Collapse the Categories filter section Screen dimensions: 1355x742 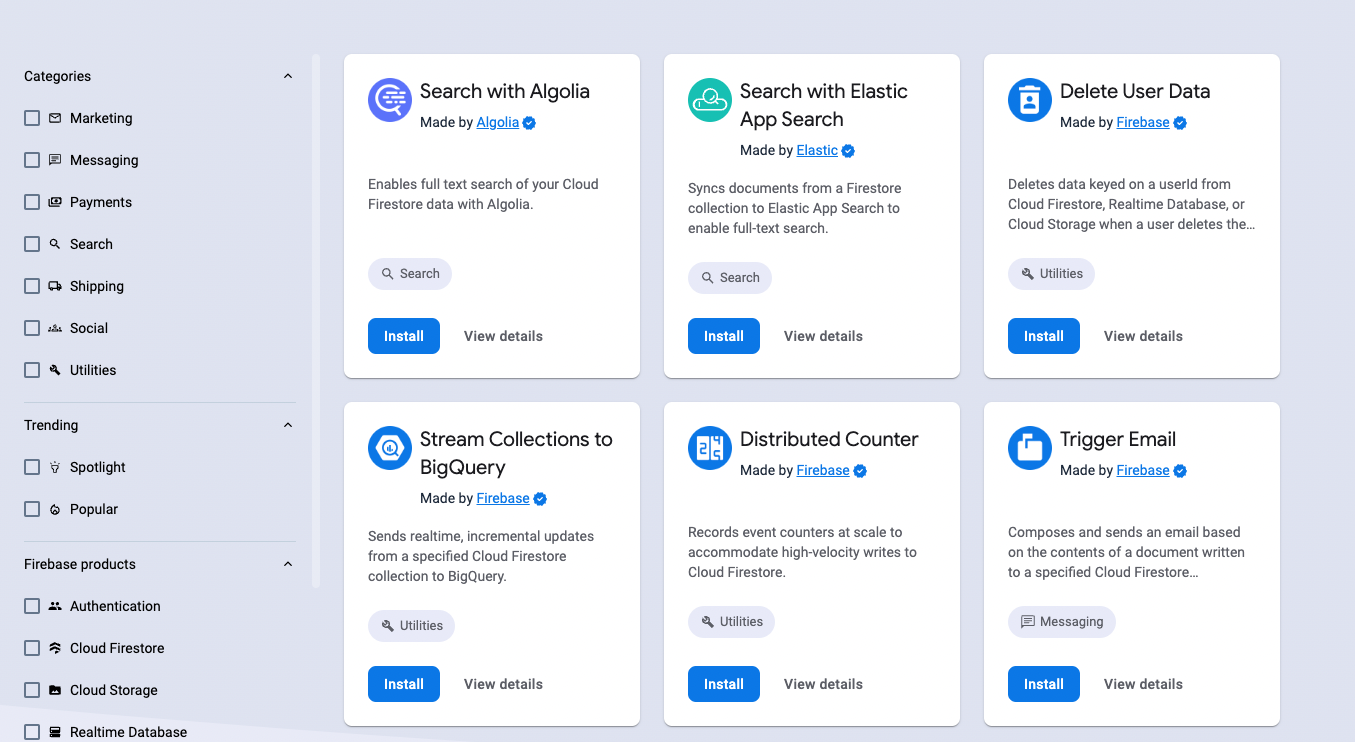[288, 77]
